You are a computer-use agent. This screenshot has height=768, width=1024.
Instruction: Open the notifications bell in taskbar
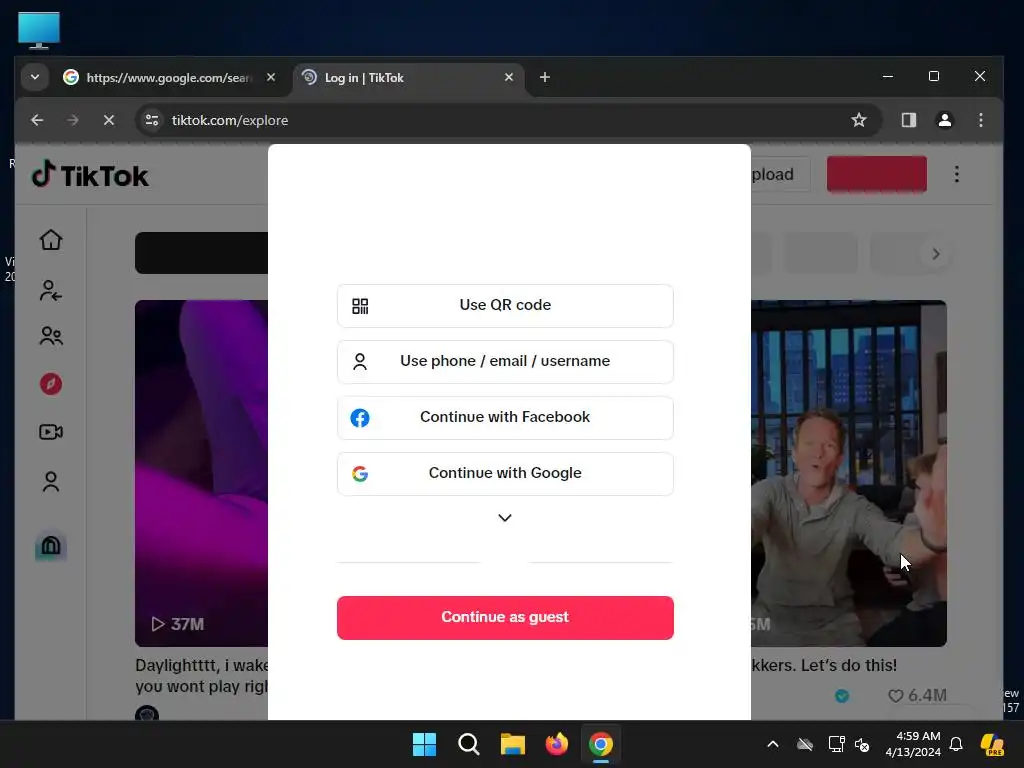pos(956,744)
